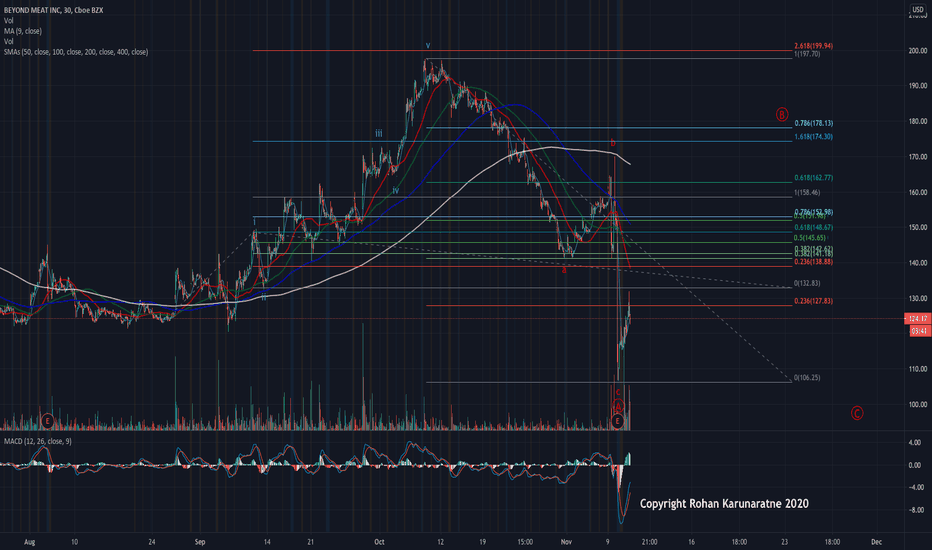Select the MA (9, close) indicator legend
The image size is (932, 550).
point(23,31)
